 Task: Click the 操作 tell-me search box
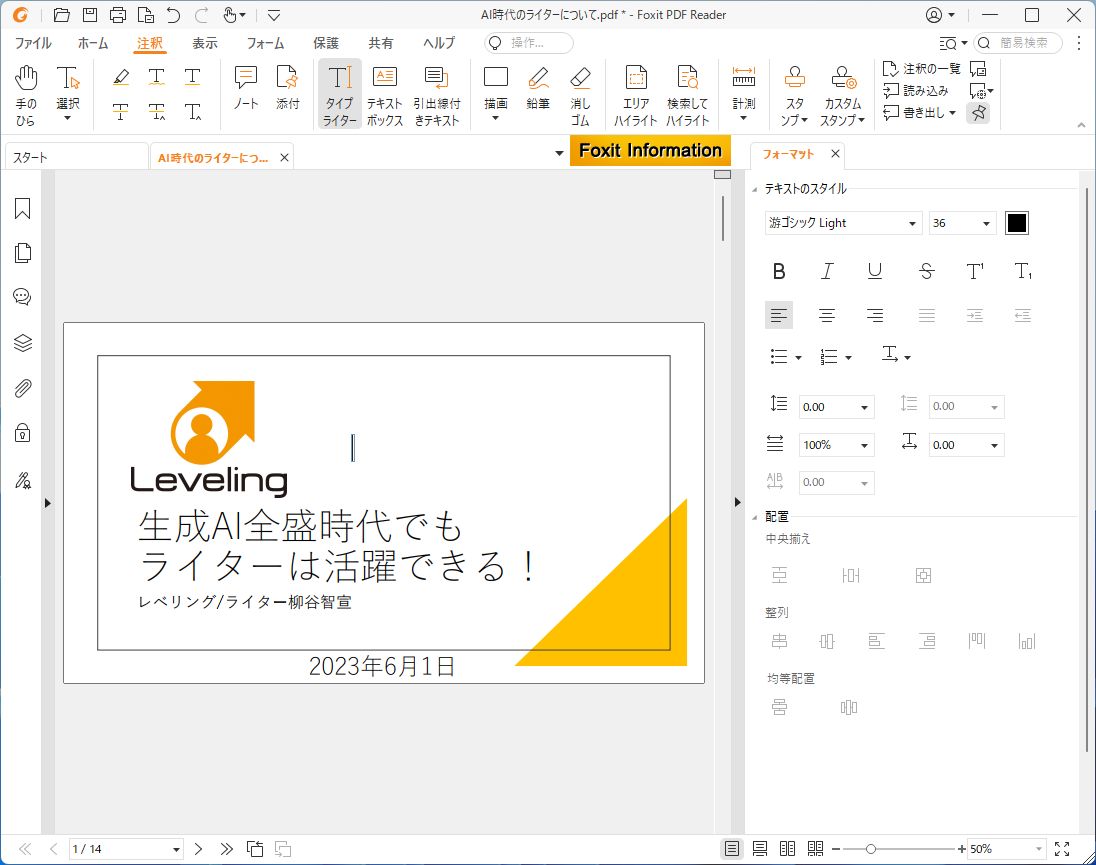click(x=529, y=43)
